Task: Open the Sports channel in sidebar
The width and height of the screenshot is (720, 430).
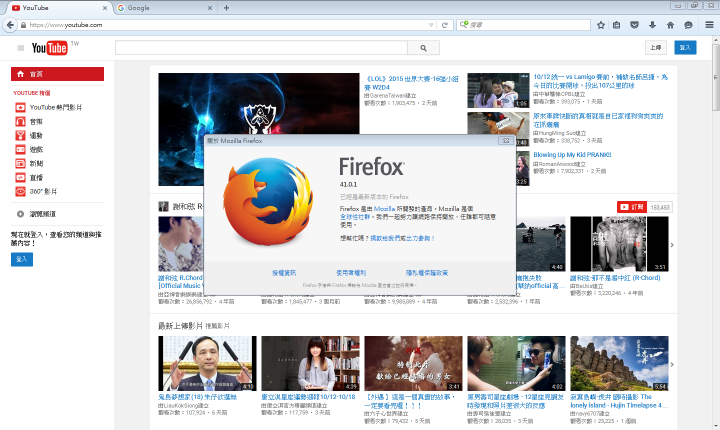Action: 36,136
